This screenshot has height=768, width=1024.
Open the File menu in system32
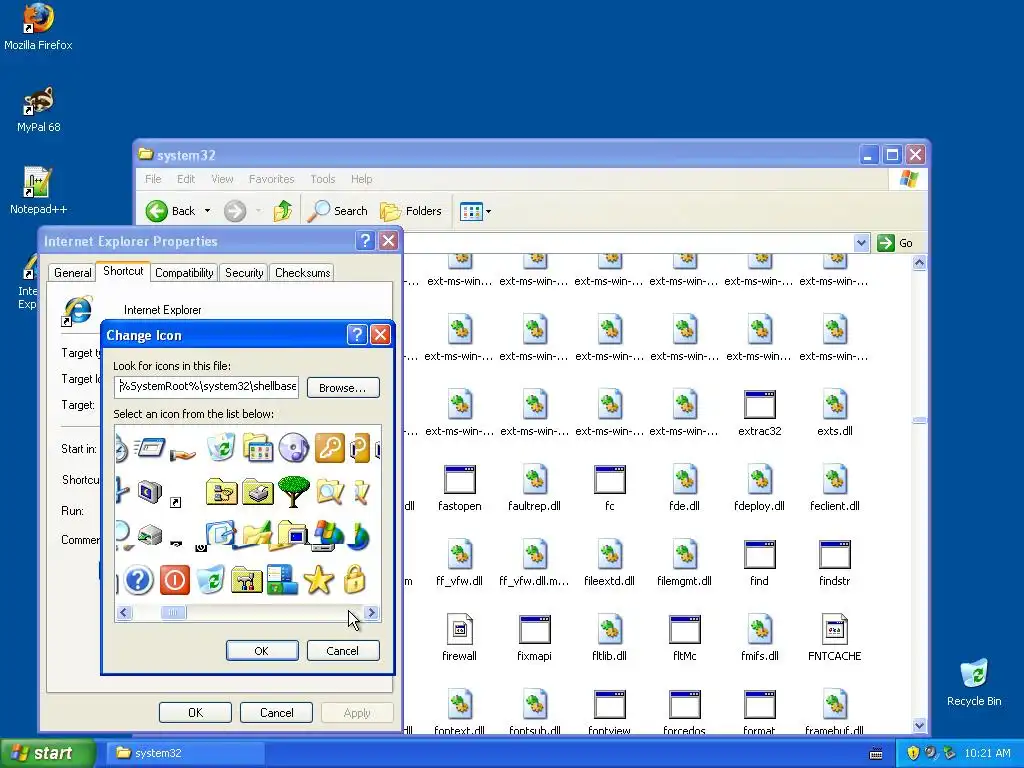click(153, 179)
